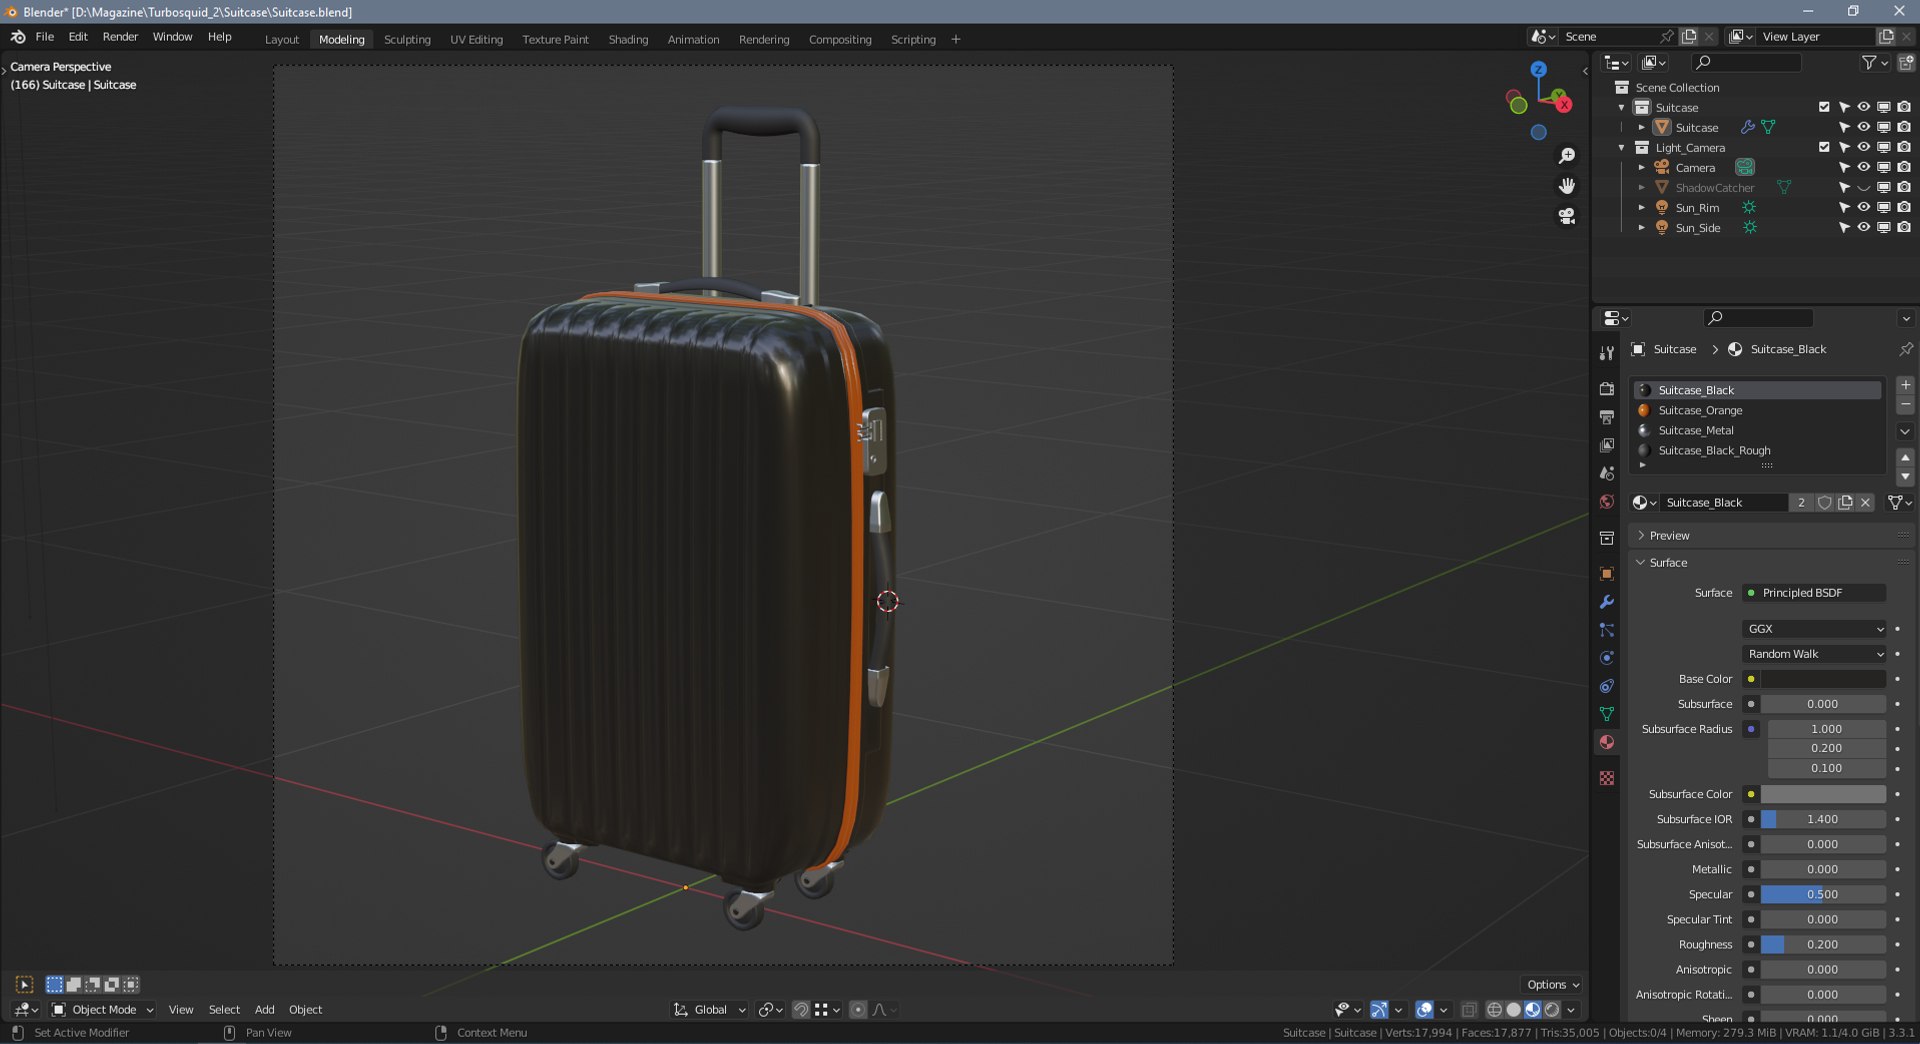1920x1044 pixels.
Task: Open the Modifier properties wrench tab
Action: pos(1606,602)
